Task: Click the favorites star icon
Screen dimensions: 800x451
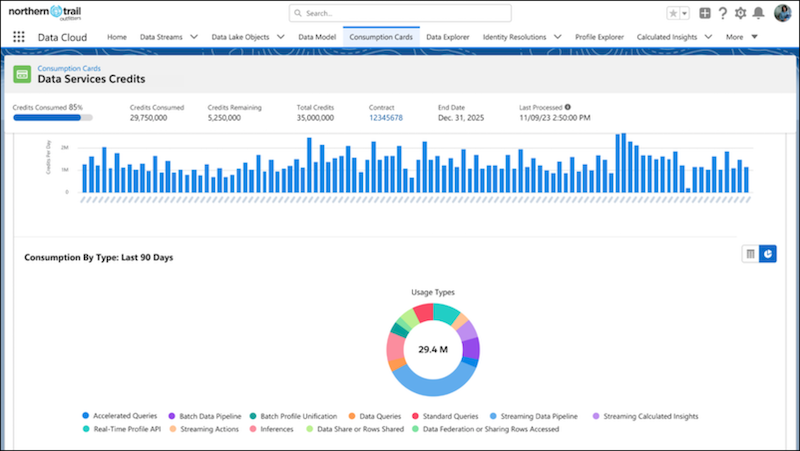Action: pyautogui.click(x=673, y=13)
